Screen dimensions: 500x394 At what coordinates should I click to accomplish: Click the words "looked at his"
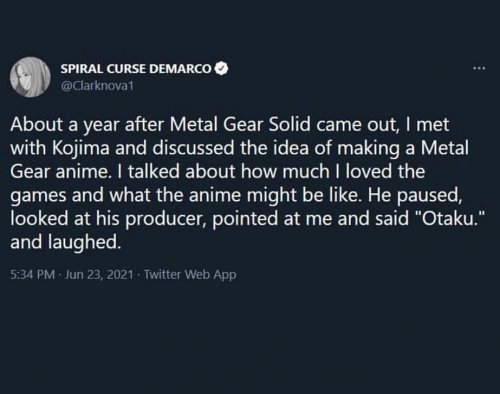click(65, 219)
